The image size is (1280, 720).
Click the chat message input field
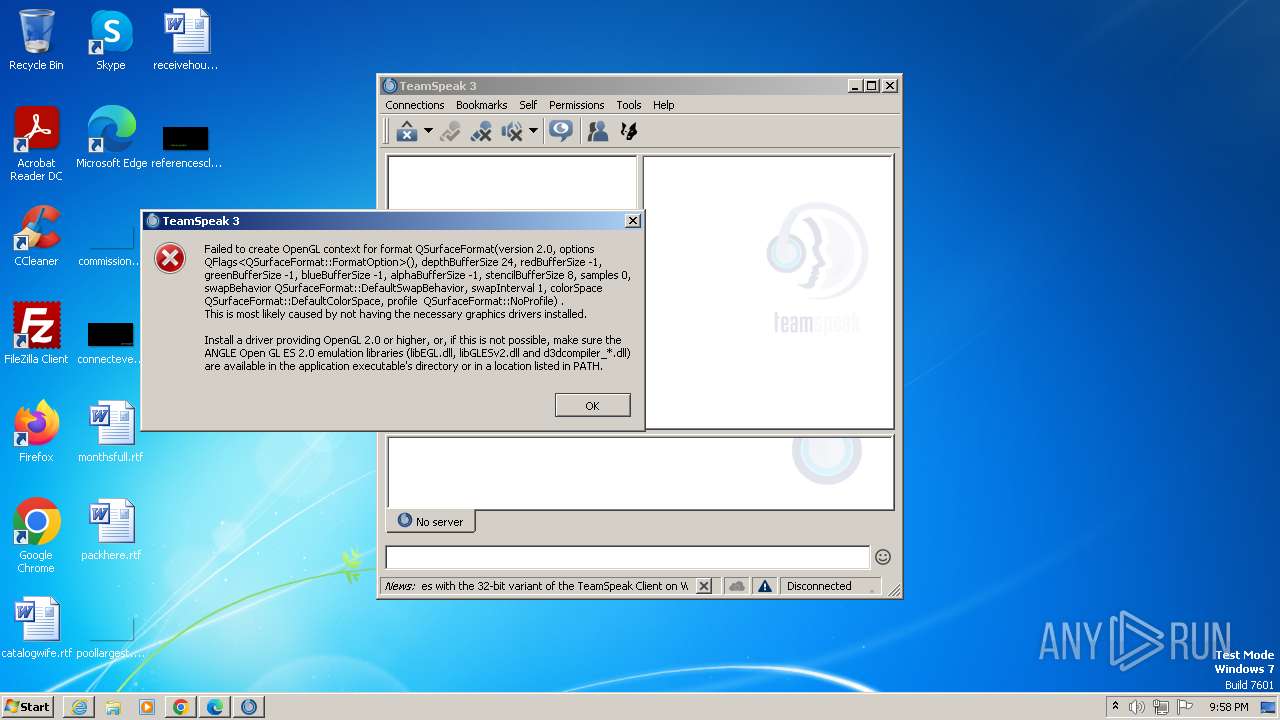point(628,557)
